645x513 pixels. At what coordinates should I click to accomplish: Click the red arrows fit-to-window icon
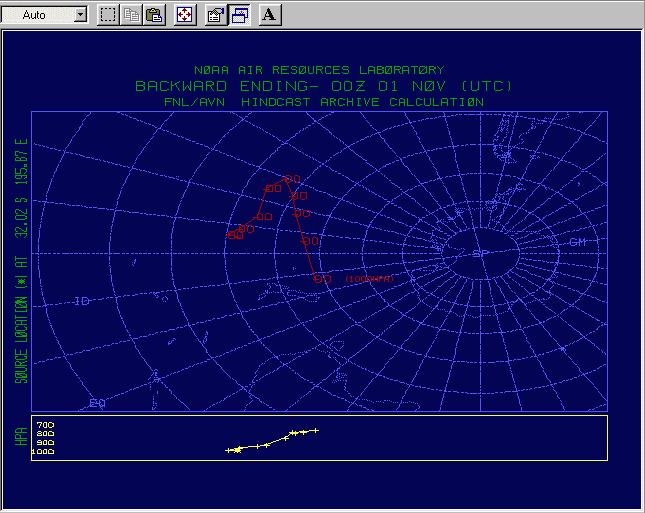(185, 15)
